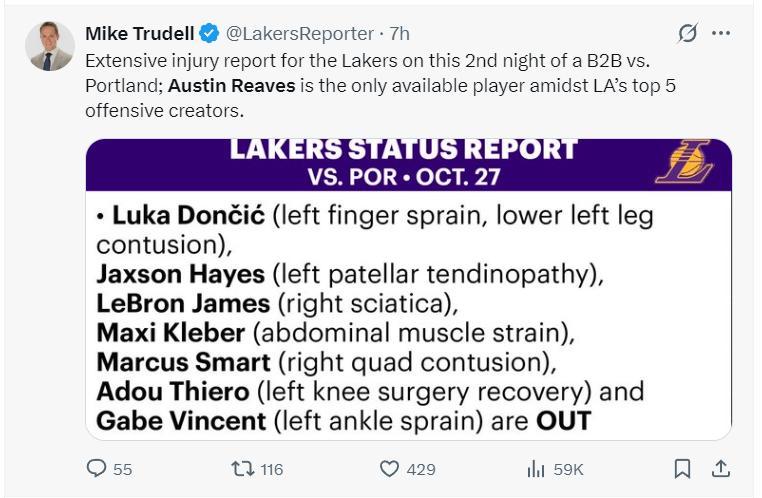
Task: Like the post with heart icon
Action: pyautogui.click(x=390, y=468)
